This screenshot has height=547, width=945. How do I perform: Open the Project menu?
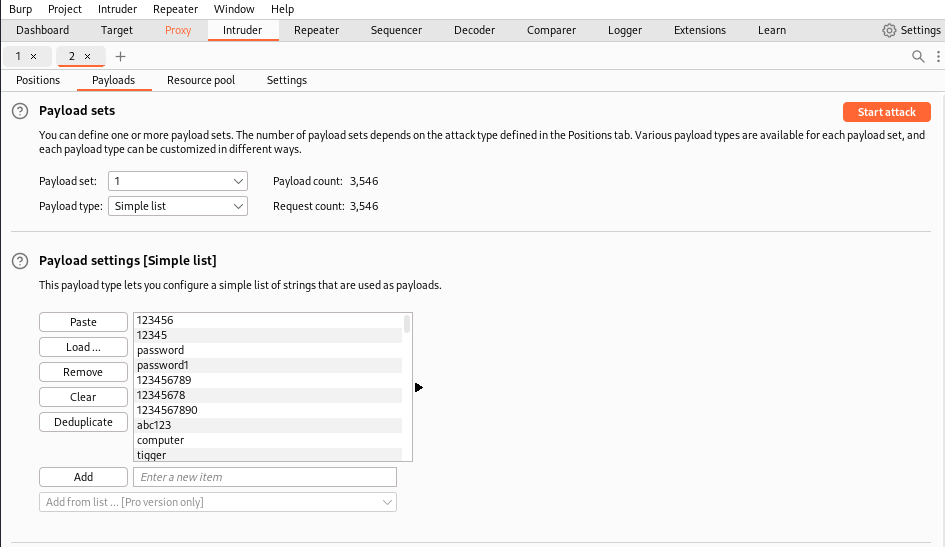(x=64, y=9)
